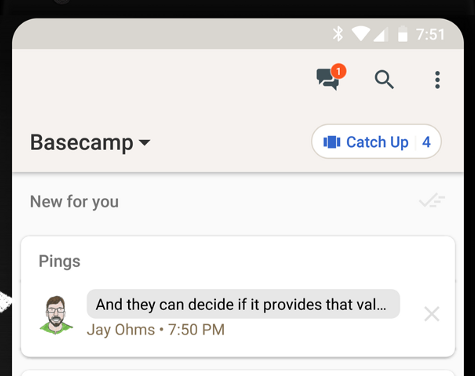
Task: Tap the Jay Ohms 7:50 PM sender line
Action: [156, 330]
